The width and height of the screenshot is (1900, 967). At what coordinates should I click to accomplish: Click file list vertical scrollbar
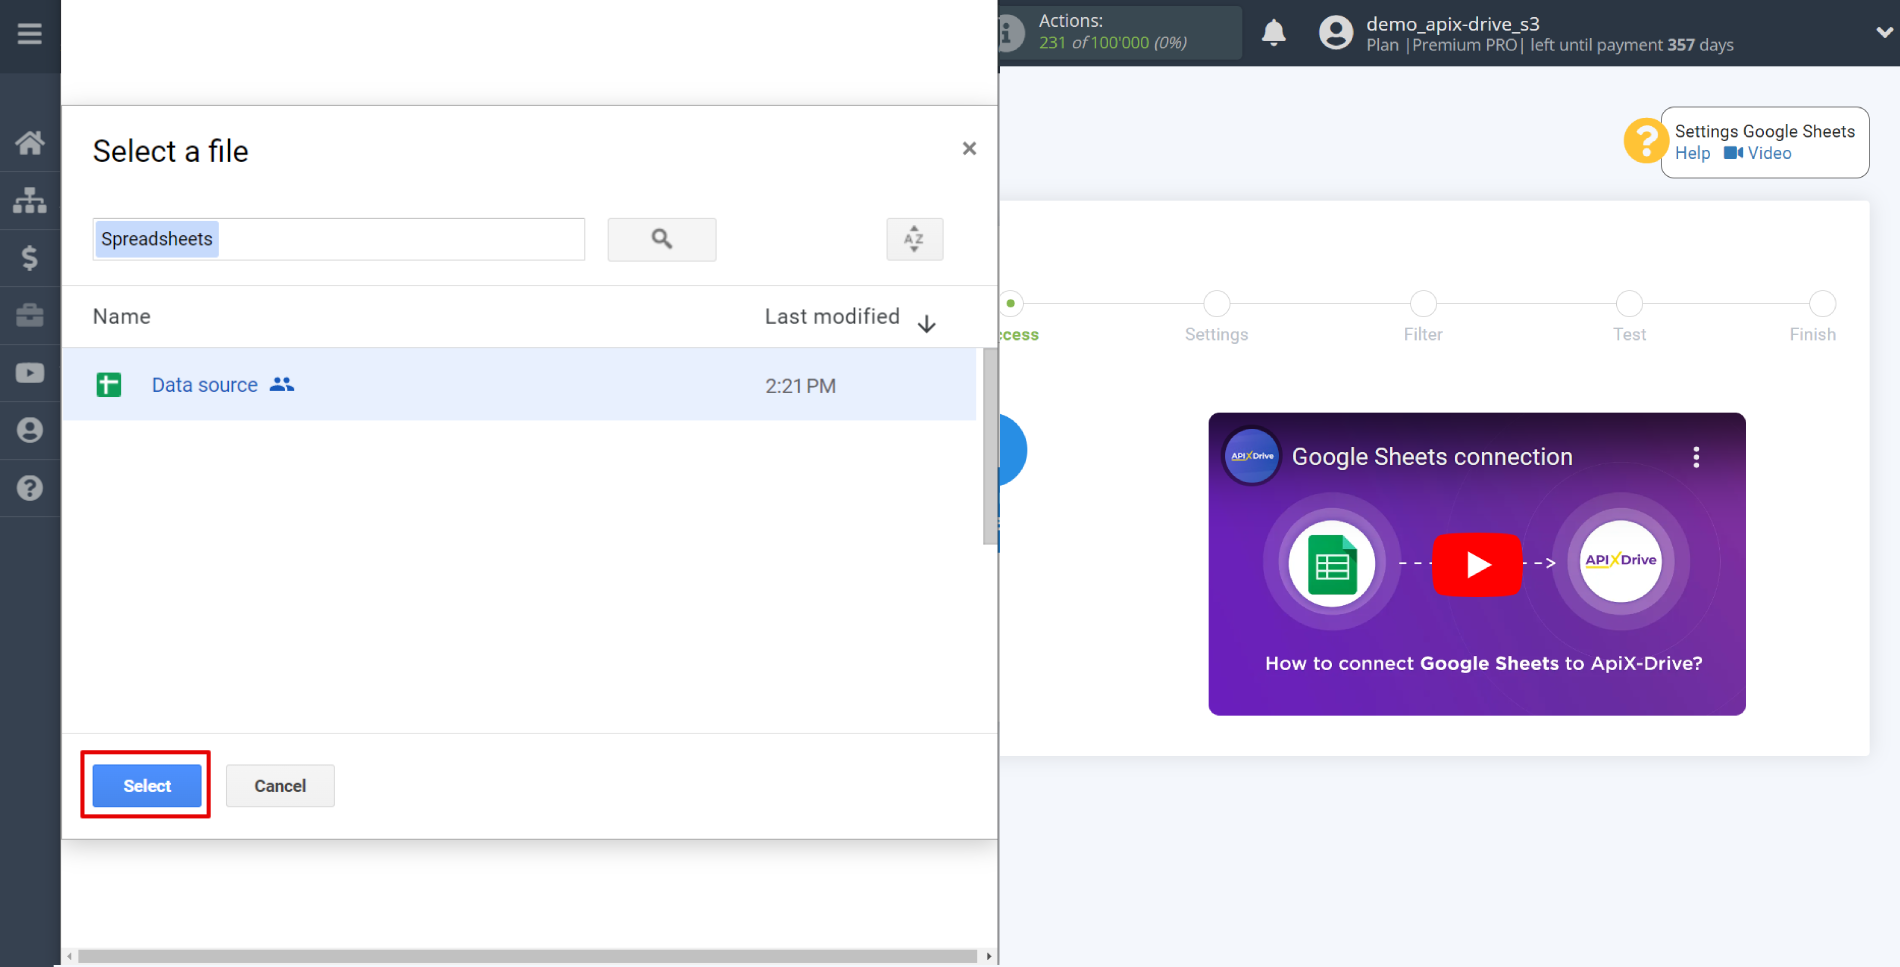pos(990,446)
